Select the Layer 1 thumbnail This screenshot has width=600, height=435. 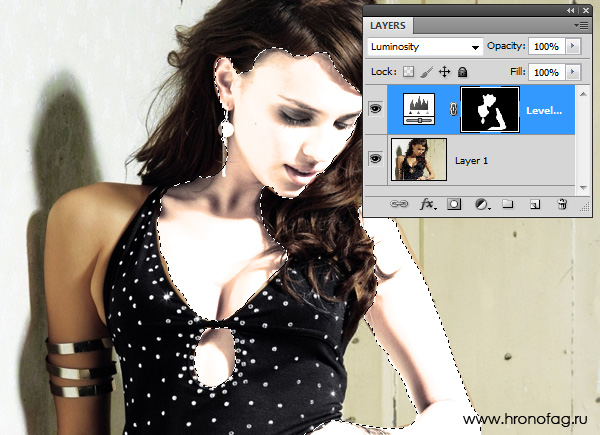coord(419,159)
